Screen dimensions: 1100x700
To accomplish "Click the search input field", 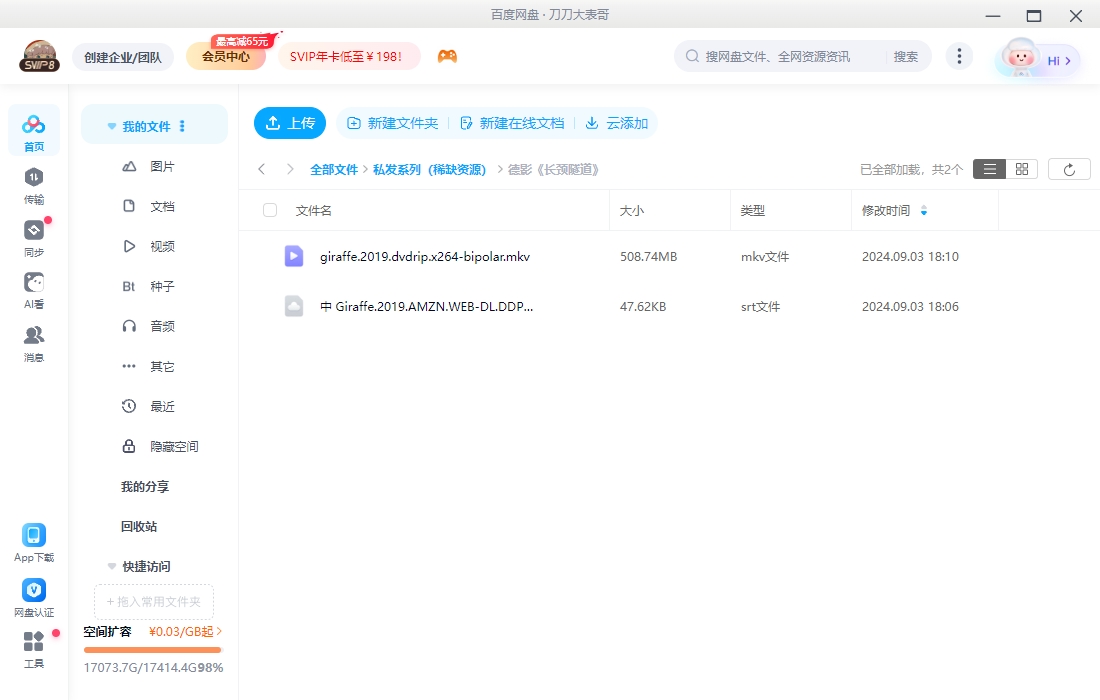I will tap(790, 56).
